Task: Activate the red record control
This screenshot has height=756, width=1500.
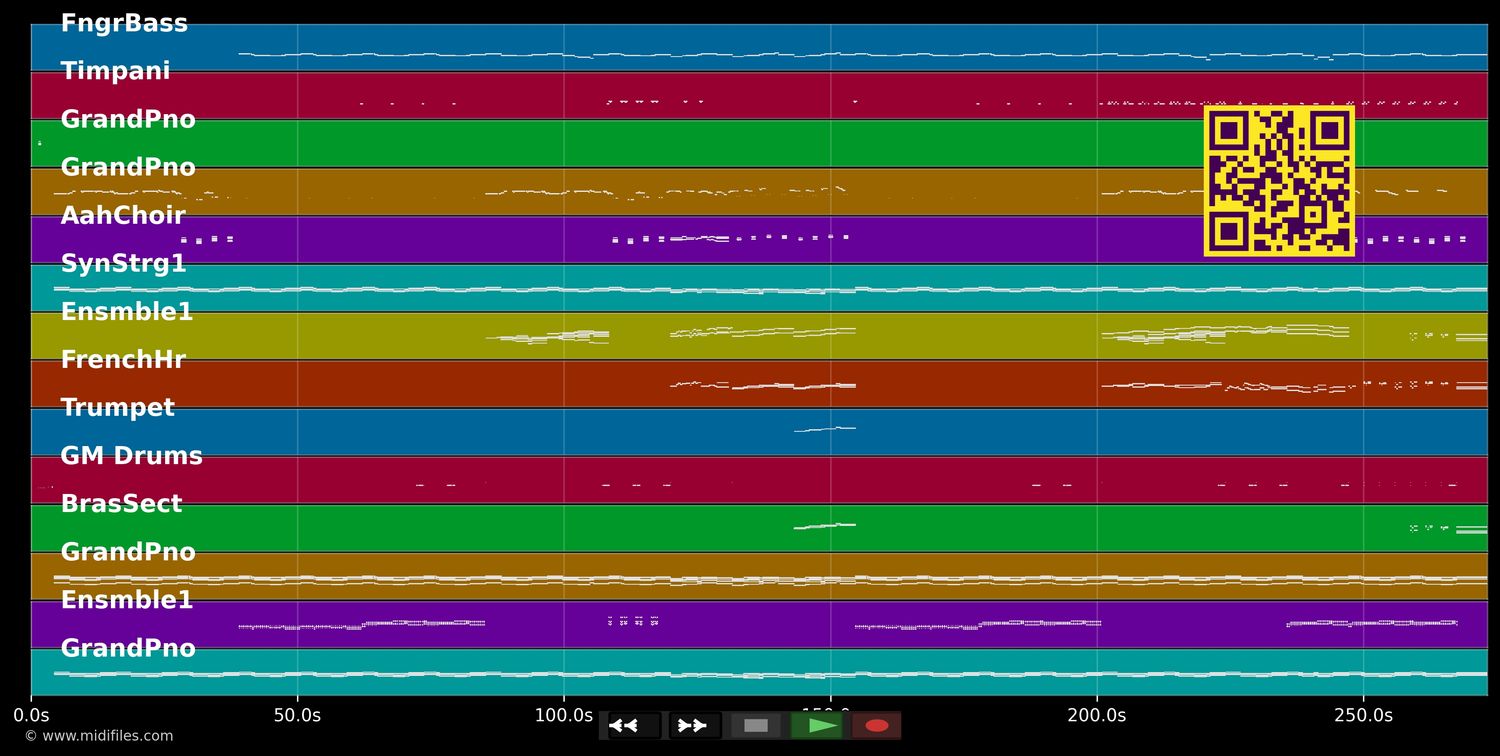Action: [x=877, y=725]
